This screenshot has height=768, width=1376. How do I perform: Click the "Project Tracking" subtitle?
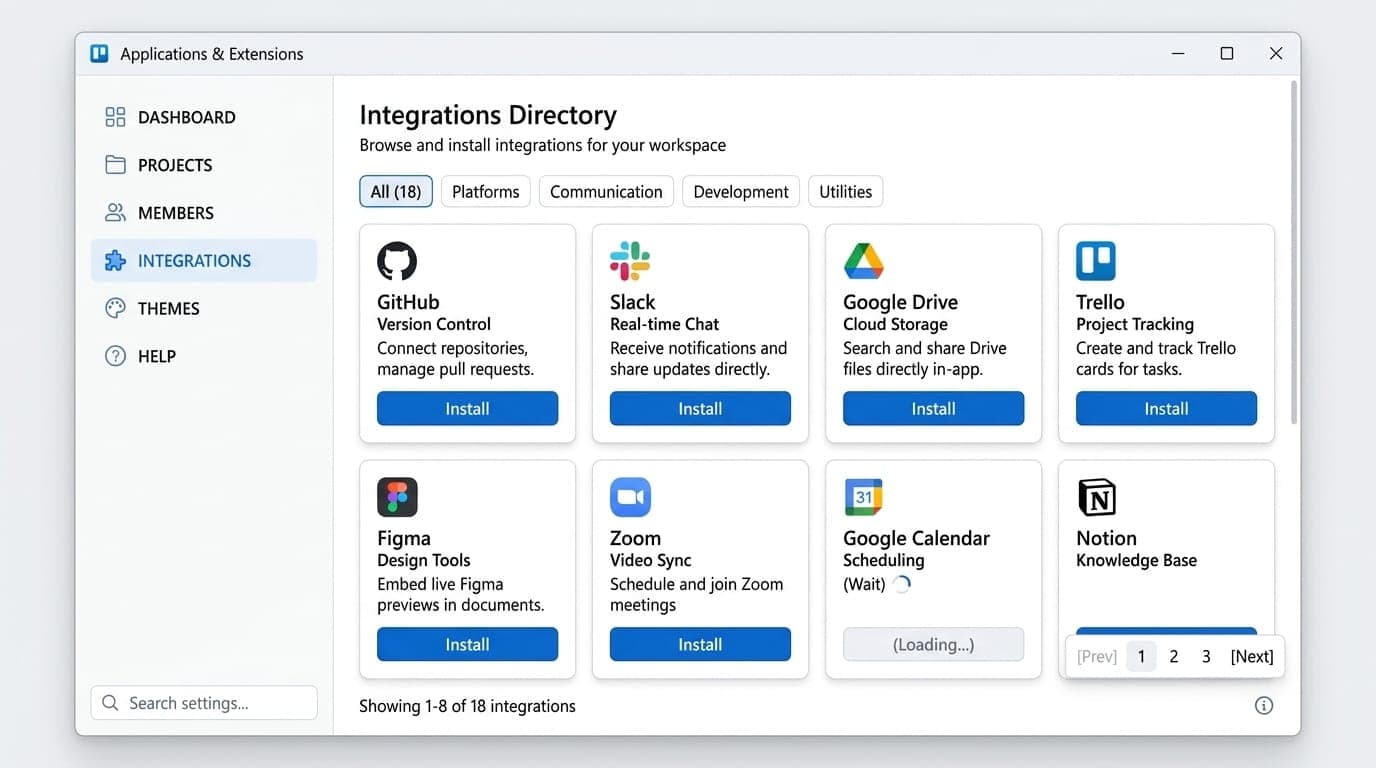pyautogui.click(x=1135, y=324)
